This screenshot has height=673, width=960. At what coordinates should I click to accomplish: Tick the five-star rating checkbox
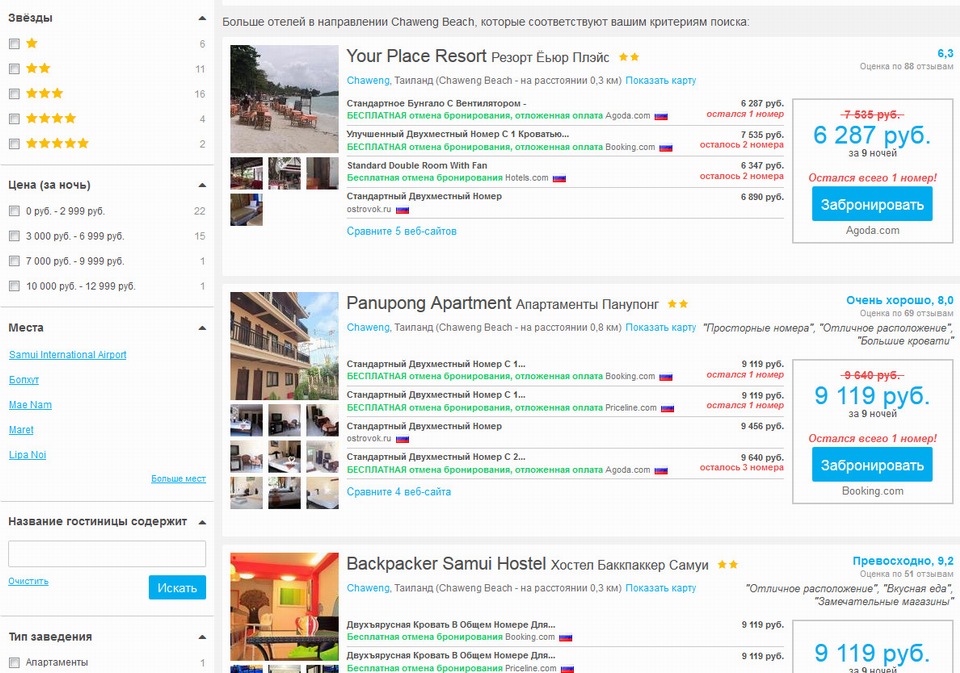pos(14,144)
